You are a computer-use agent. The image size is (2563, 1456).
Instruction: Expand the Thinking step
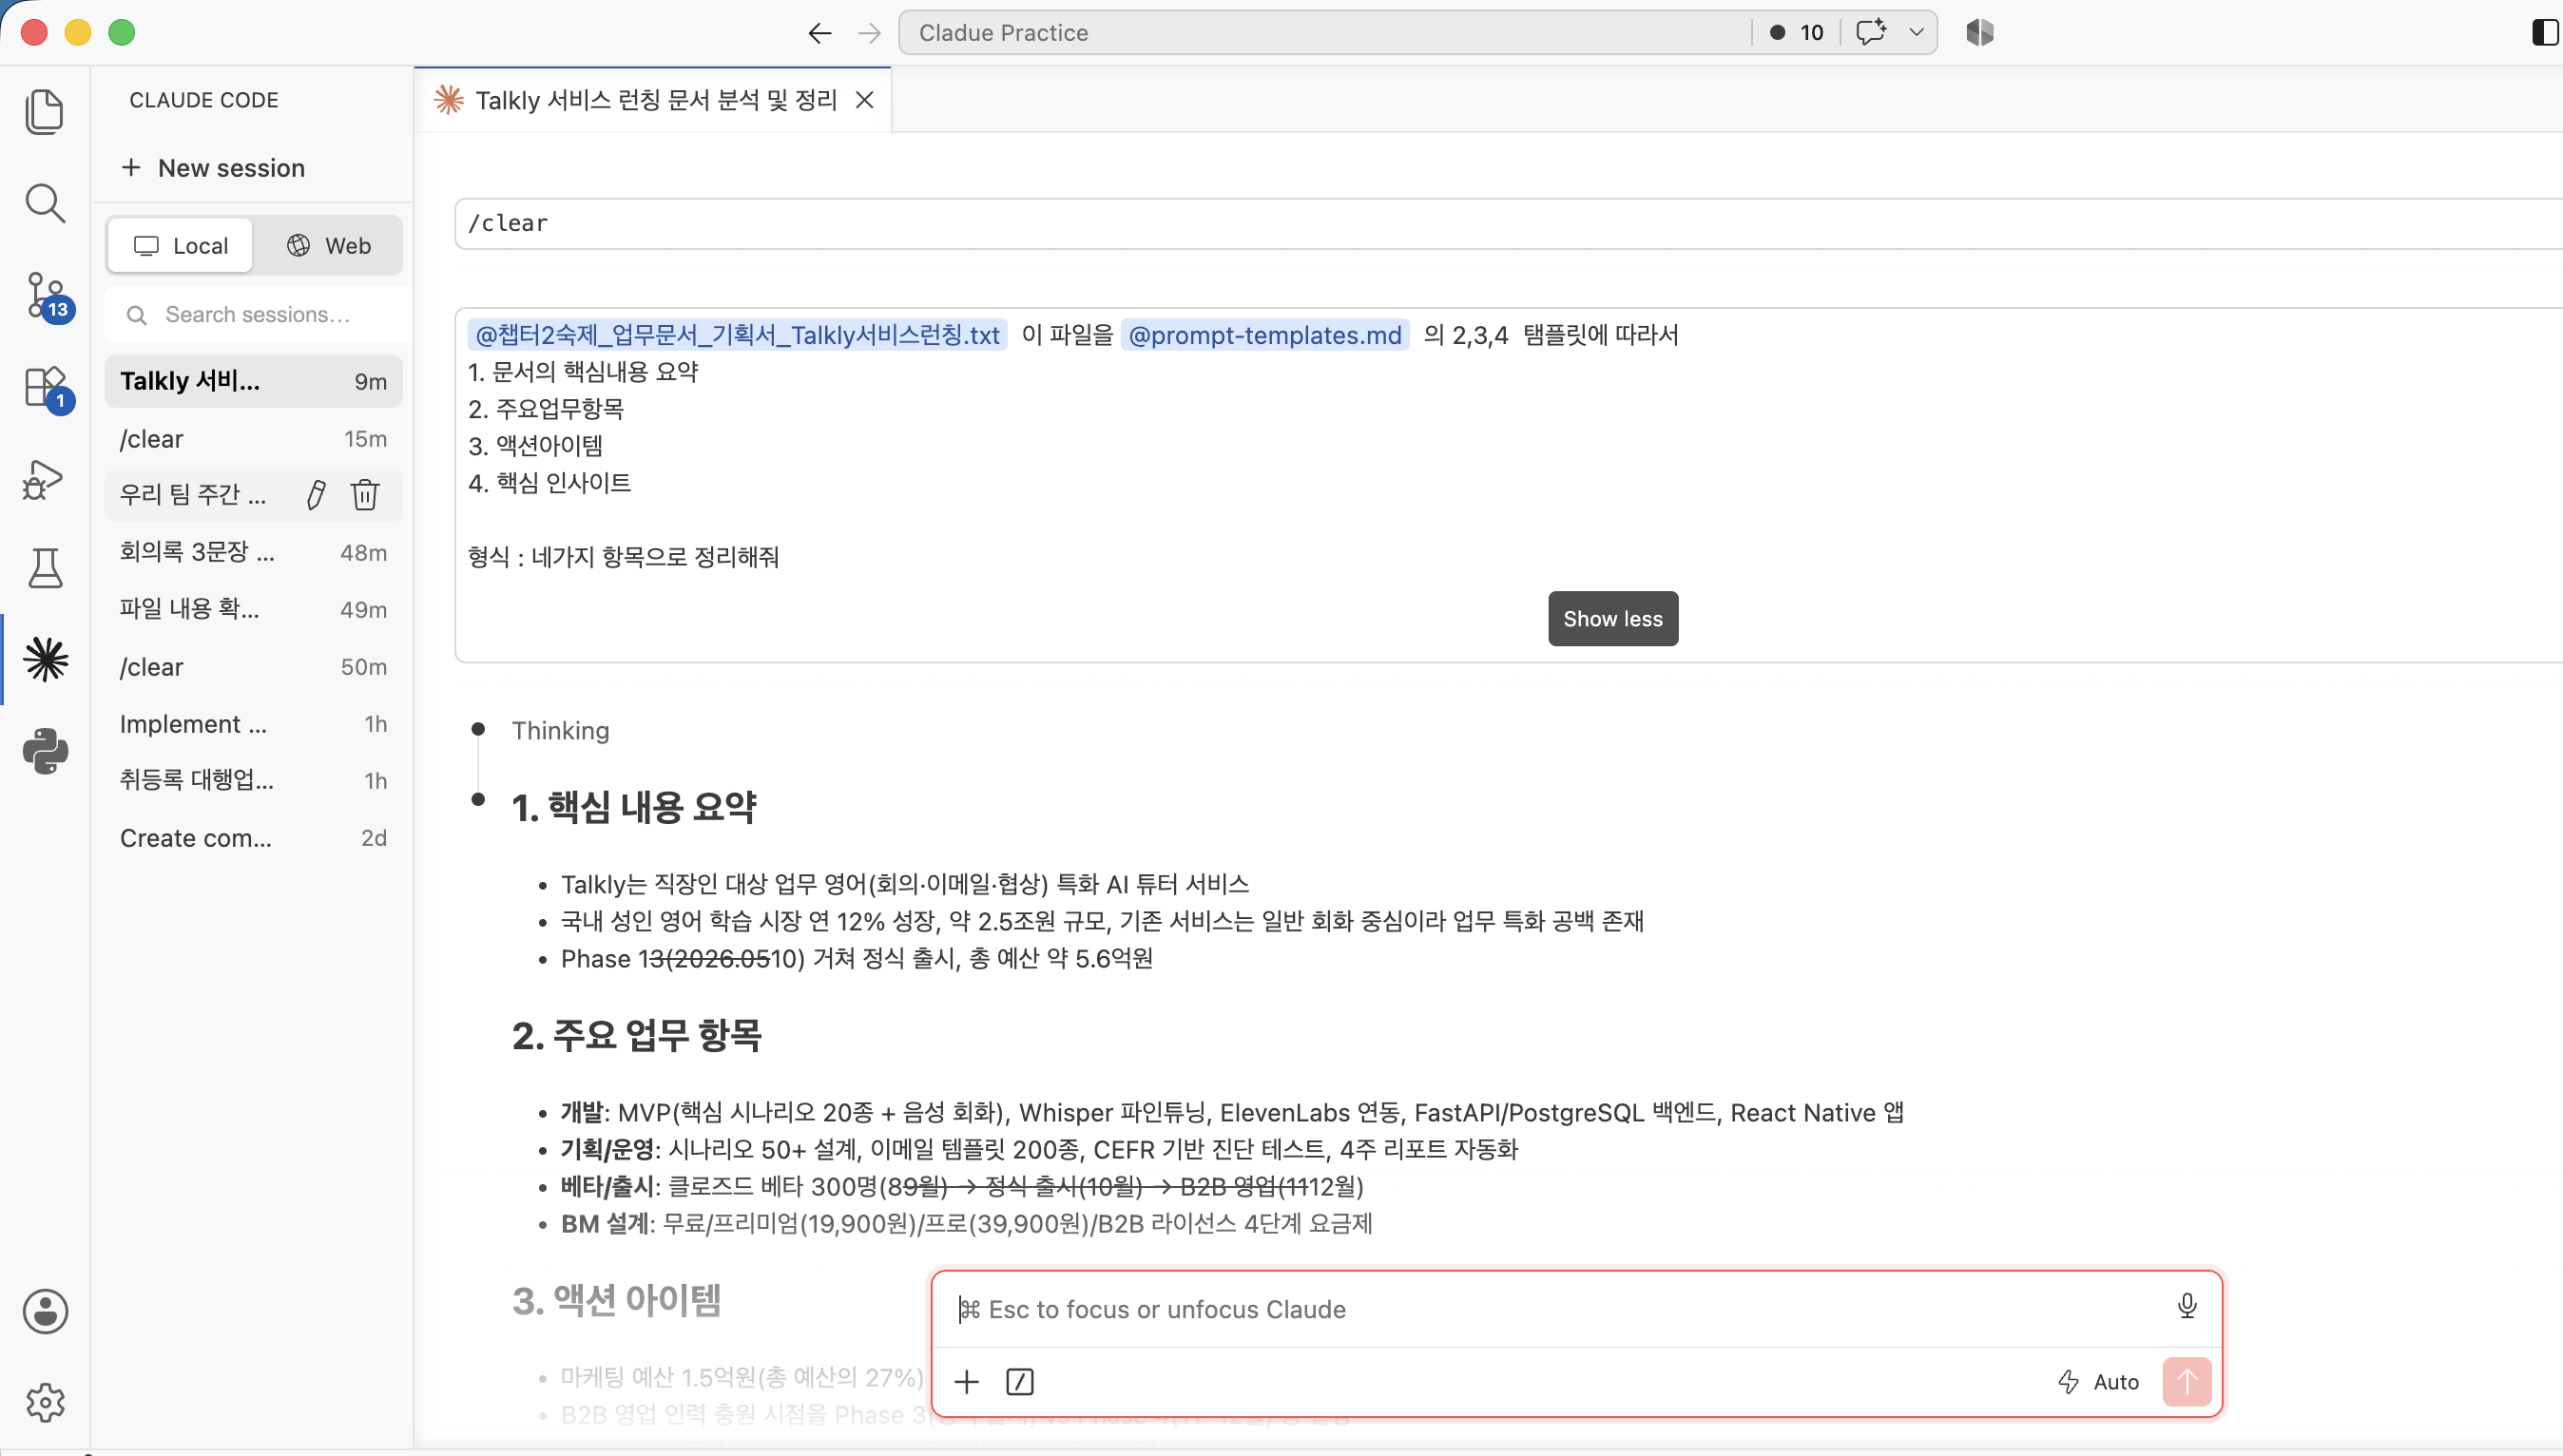(x=560, y=731)
